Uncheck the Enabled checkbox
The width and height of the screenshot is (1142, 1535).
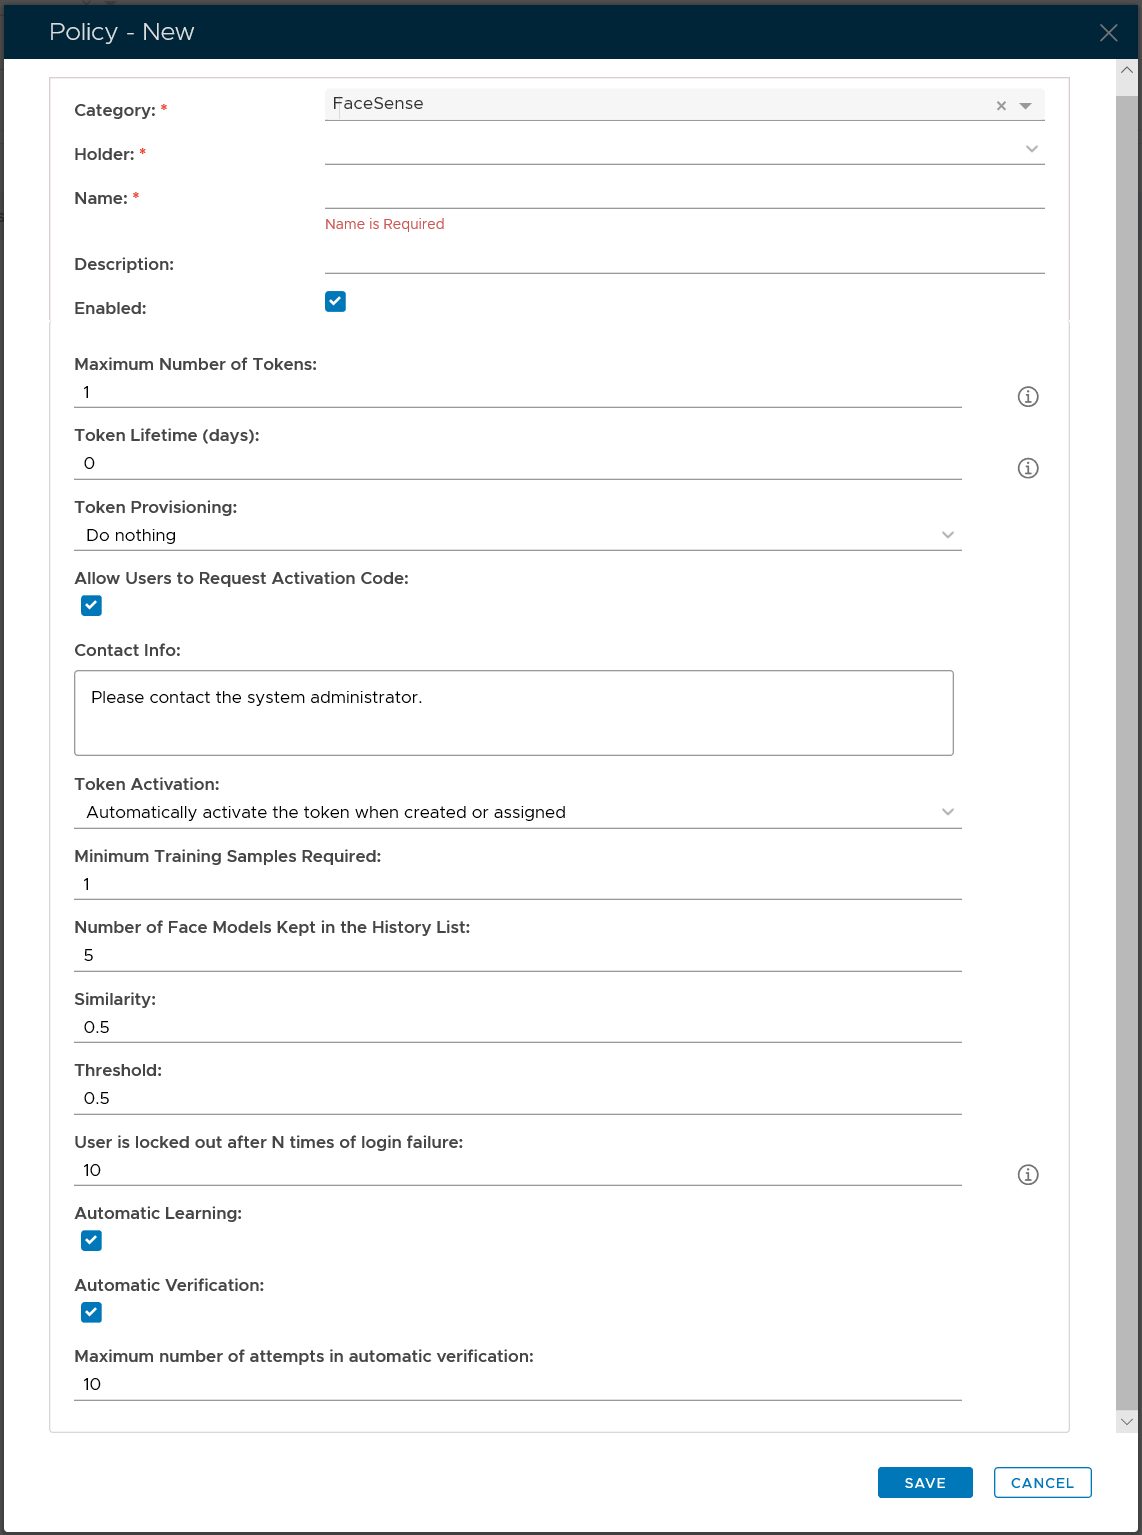tap(335, 302)
